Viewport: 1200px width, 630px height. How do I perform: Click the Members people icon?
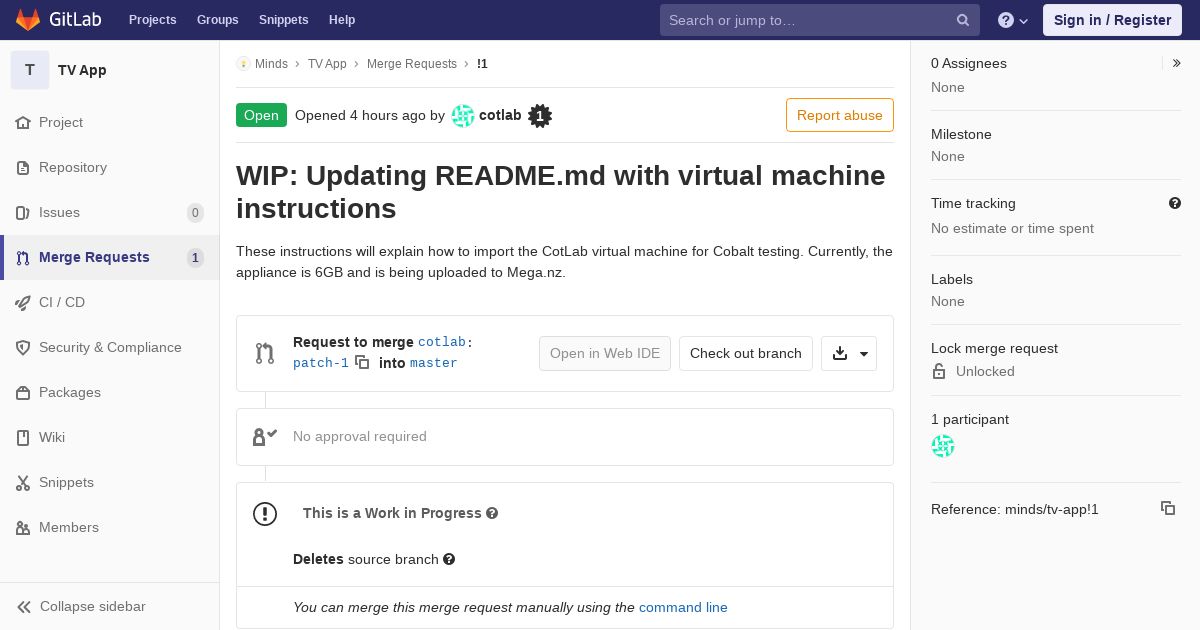tap(23, 528)
